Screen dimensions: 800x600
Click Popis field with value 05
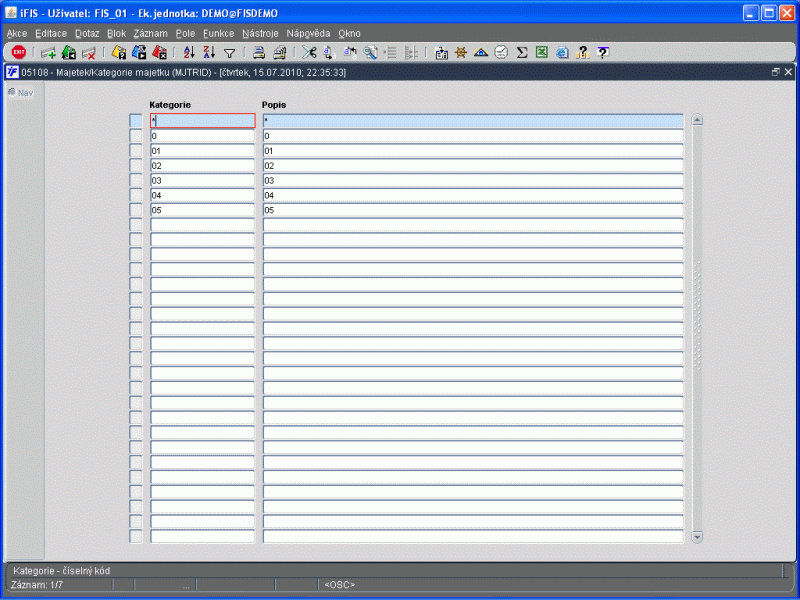click(473, 210)
